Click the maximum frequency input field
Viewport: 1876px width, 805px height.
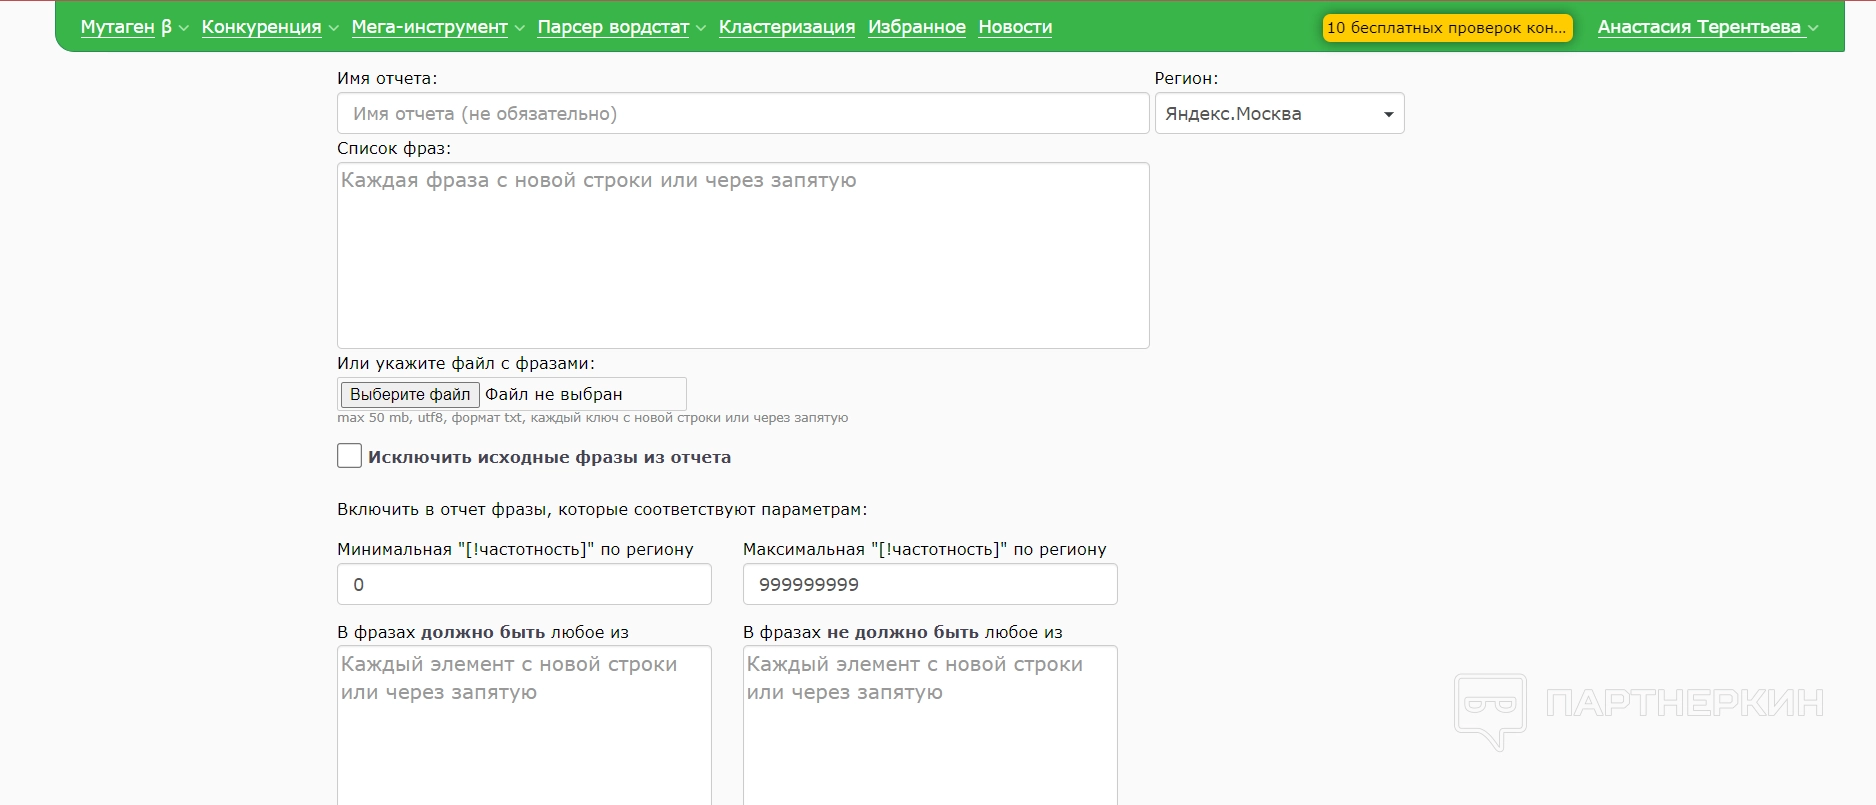click(x=930, y=585)
